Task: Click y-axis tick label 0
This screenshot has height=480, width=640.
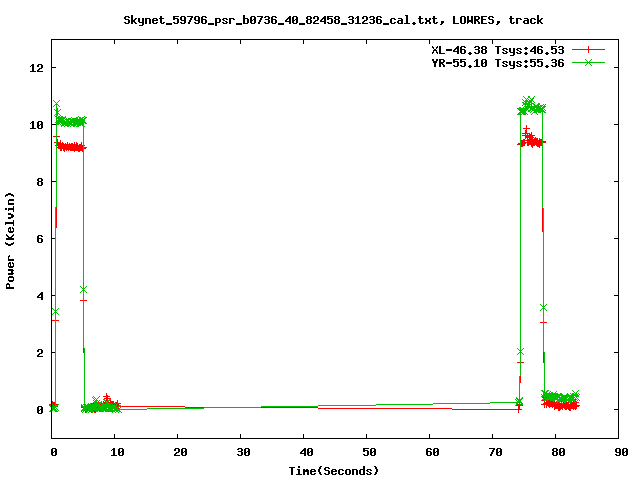Action: 40,410
